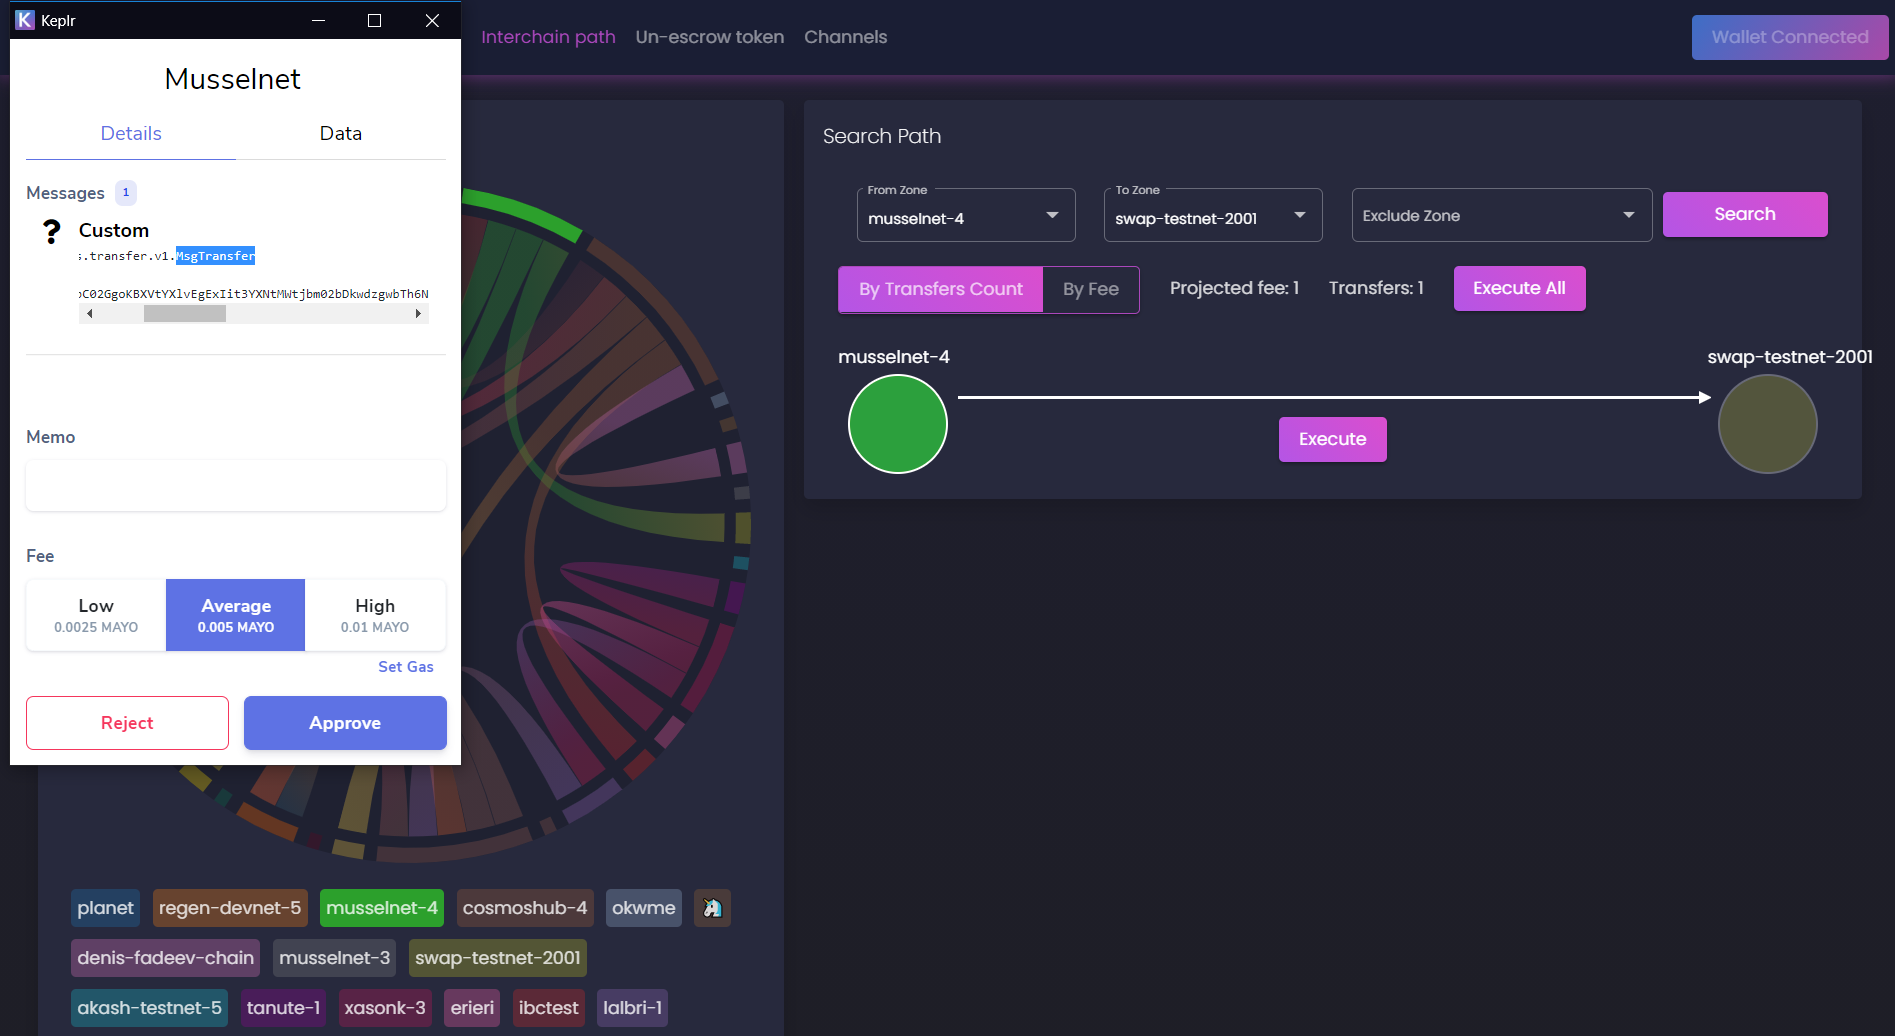The image size is (1895, 1036).
Task: Click the swap-testnet-2001 node circle
Action: point(1768,424)
